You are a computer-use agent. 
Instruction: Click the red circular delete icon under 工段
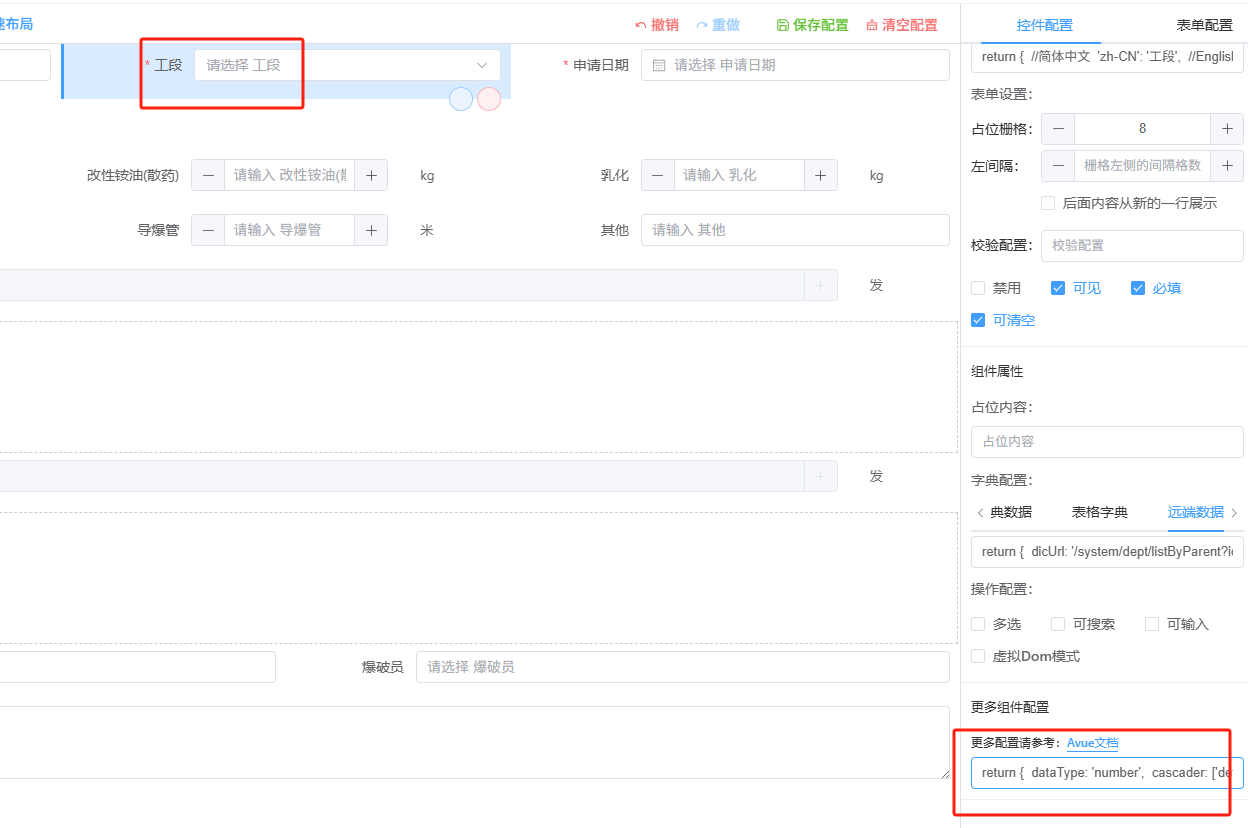pos(488,99)
